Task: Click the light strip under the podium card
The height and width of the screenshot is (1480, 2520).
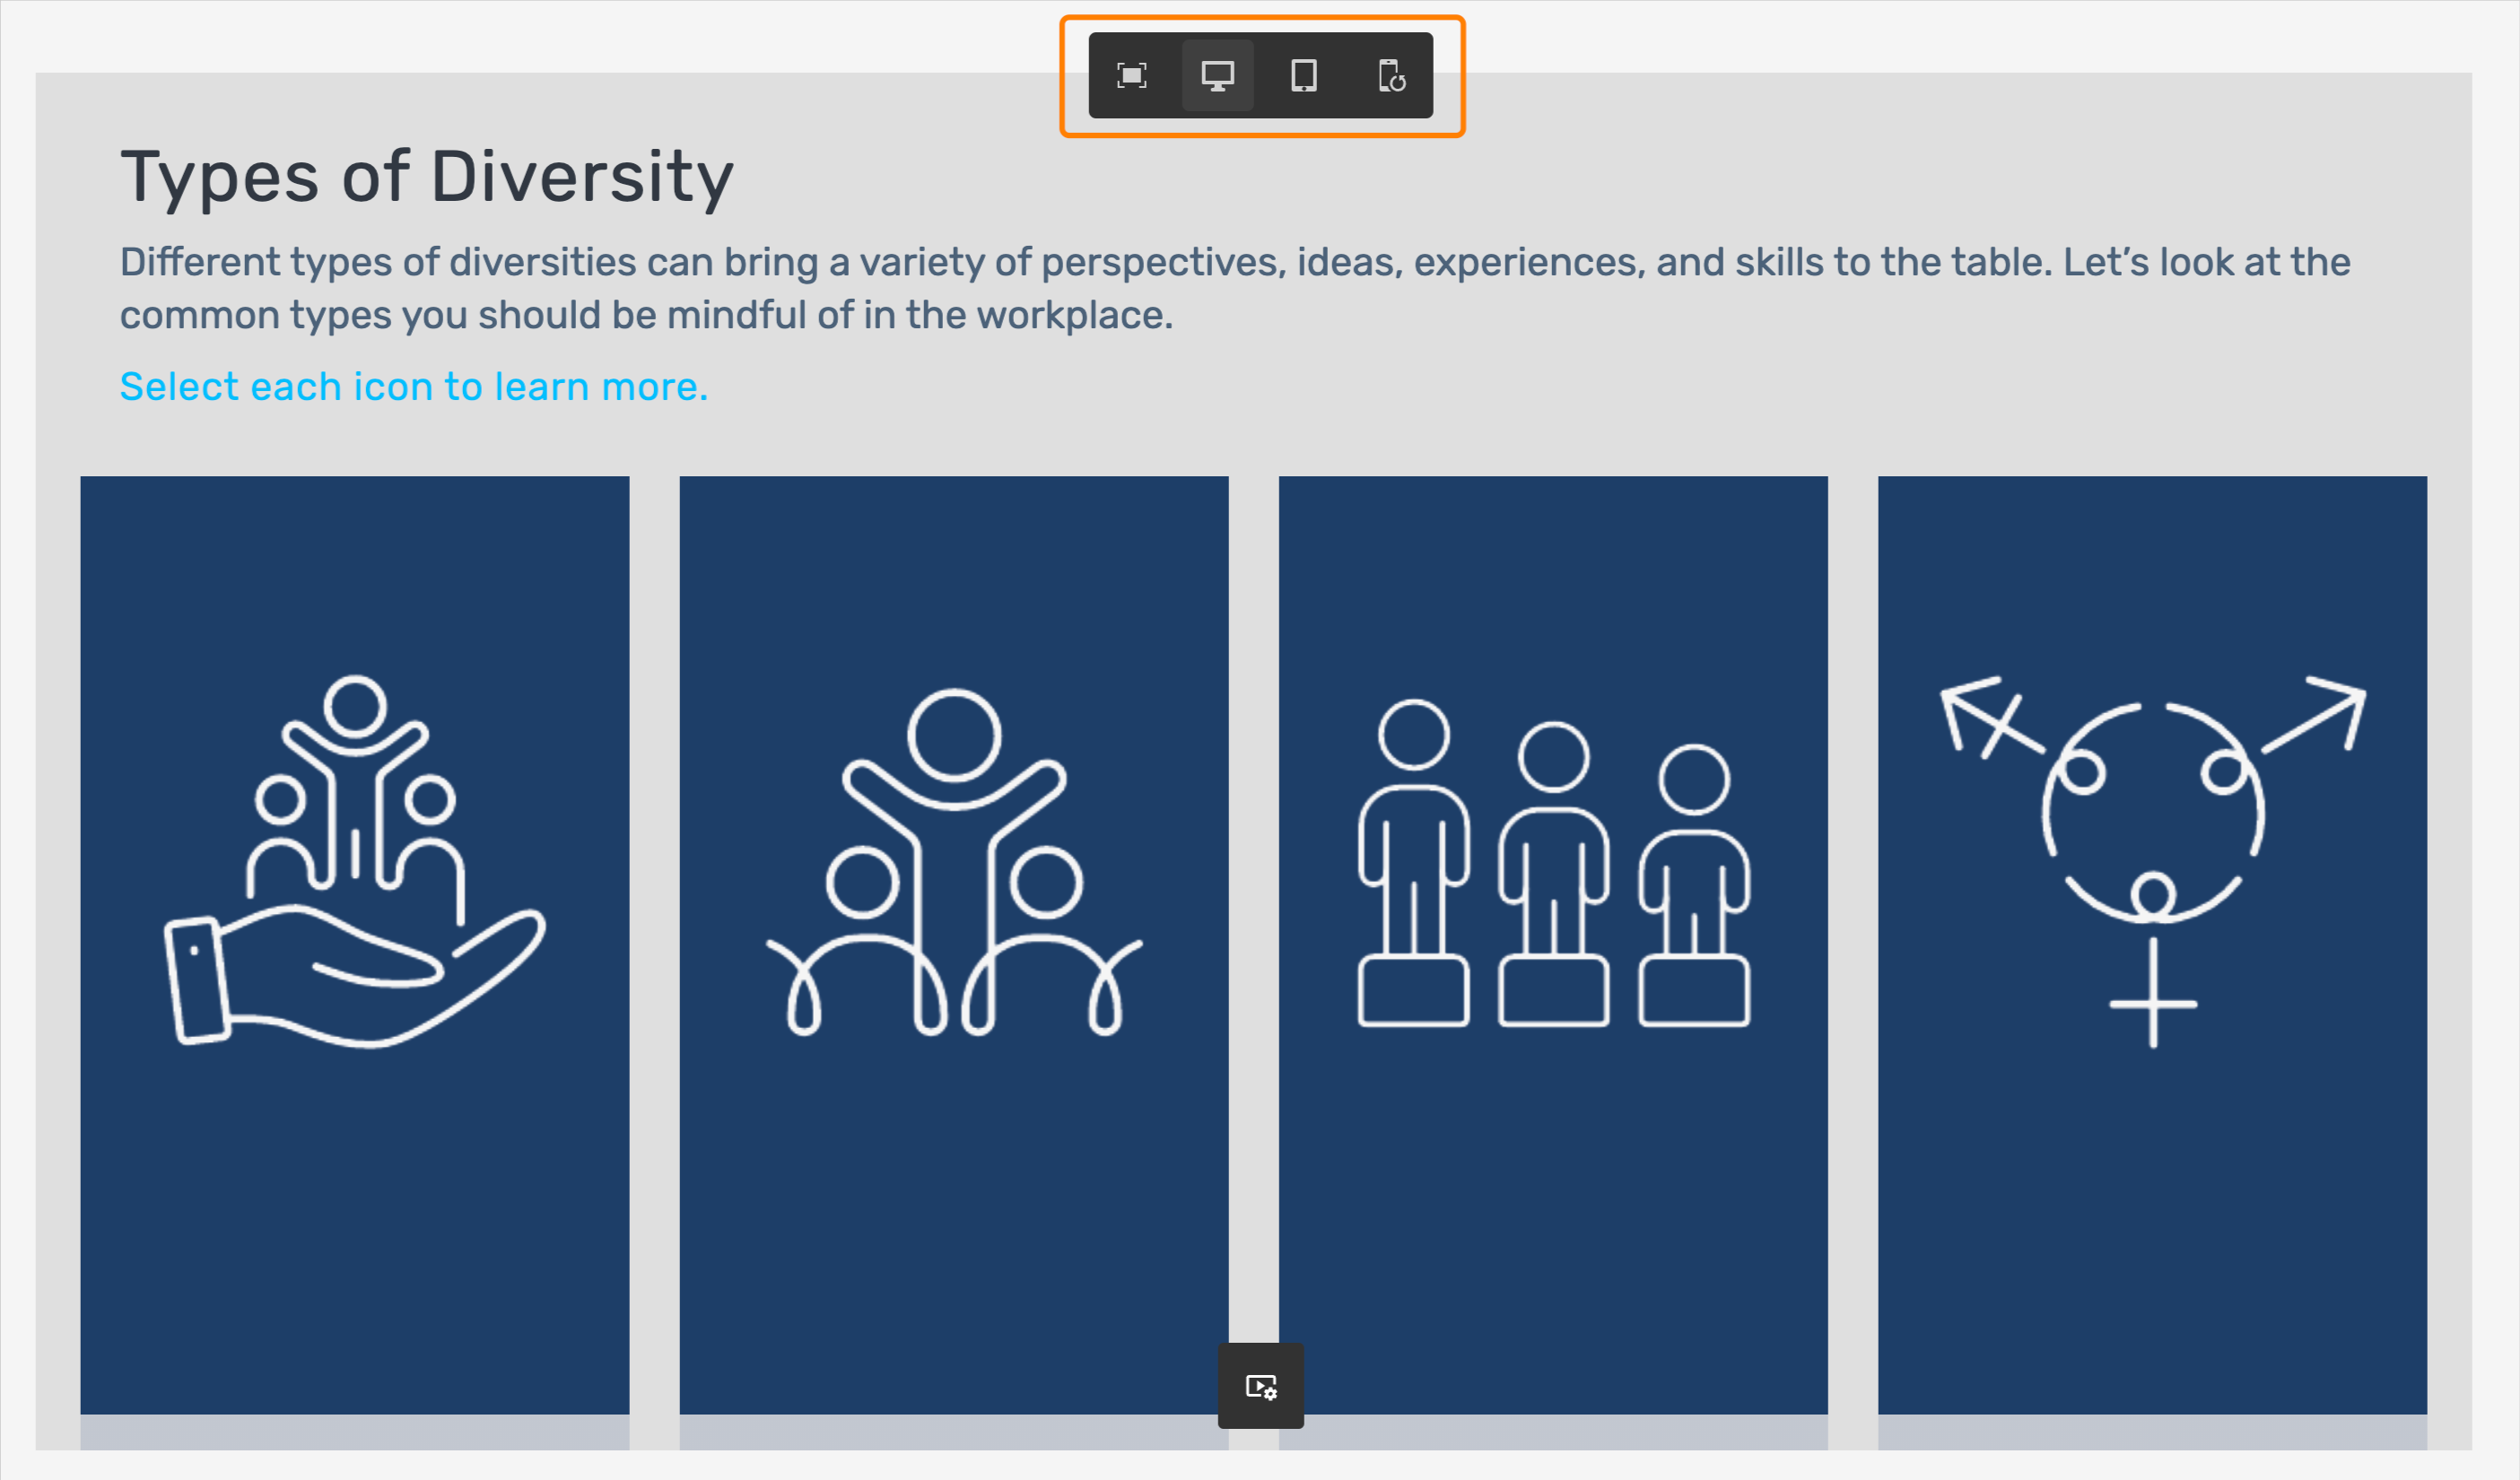Action: [1552, 1432]
